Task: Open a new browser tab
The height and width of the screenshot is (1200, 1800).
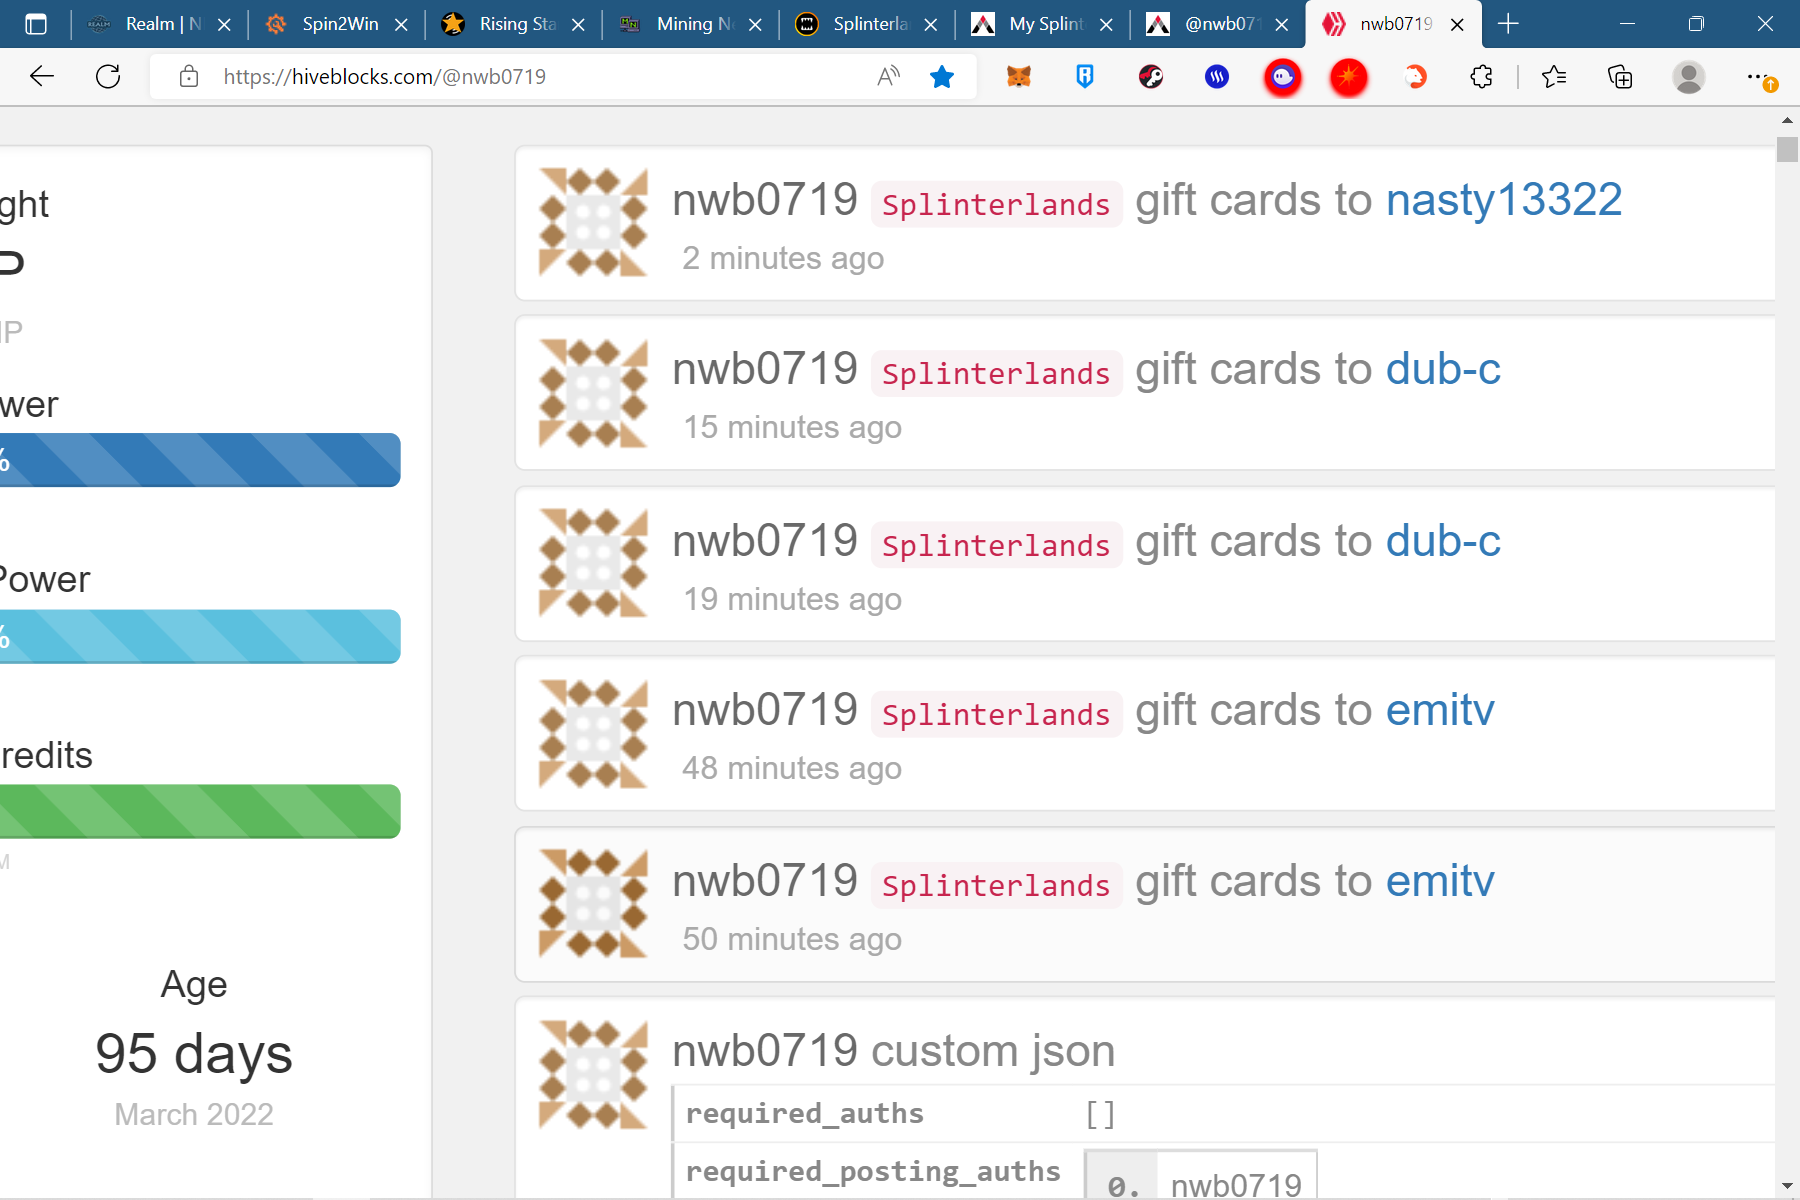Action: (x=1509, y=24)
